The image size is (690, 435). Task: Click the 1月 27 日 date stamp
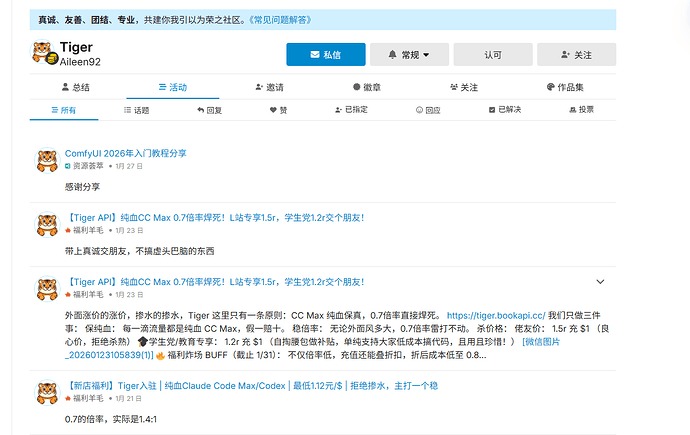129,166
